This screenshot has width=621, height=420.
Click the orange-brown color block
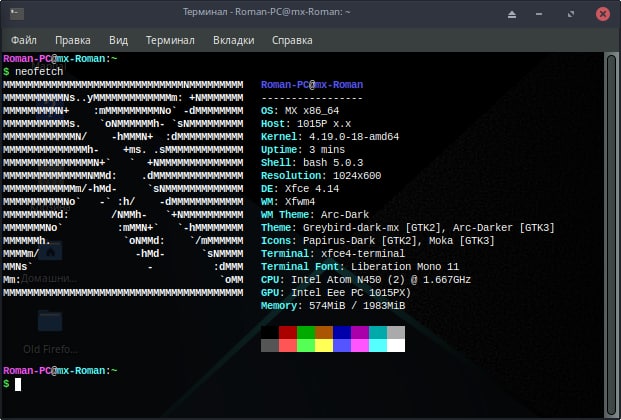point(324,332)
